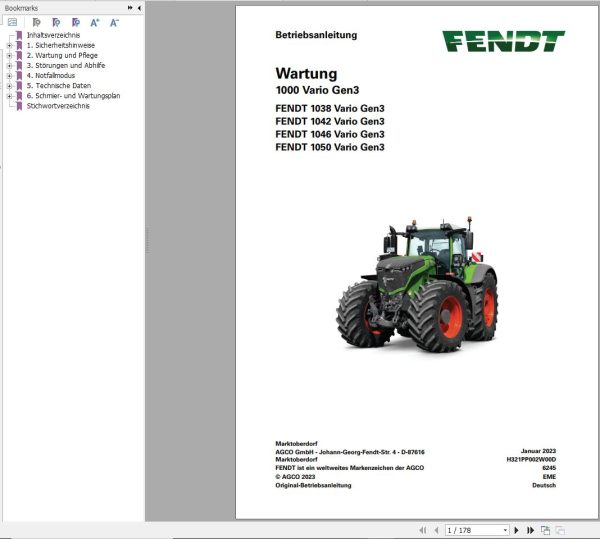
Task: Click the 1000 Vario Gen3 subtitle
Action: [x=317, y=90]
